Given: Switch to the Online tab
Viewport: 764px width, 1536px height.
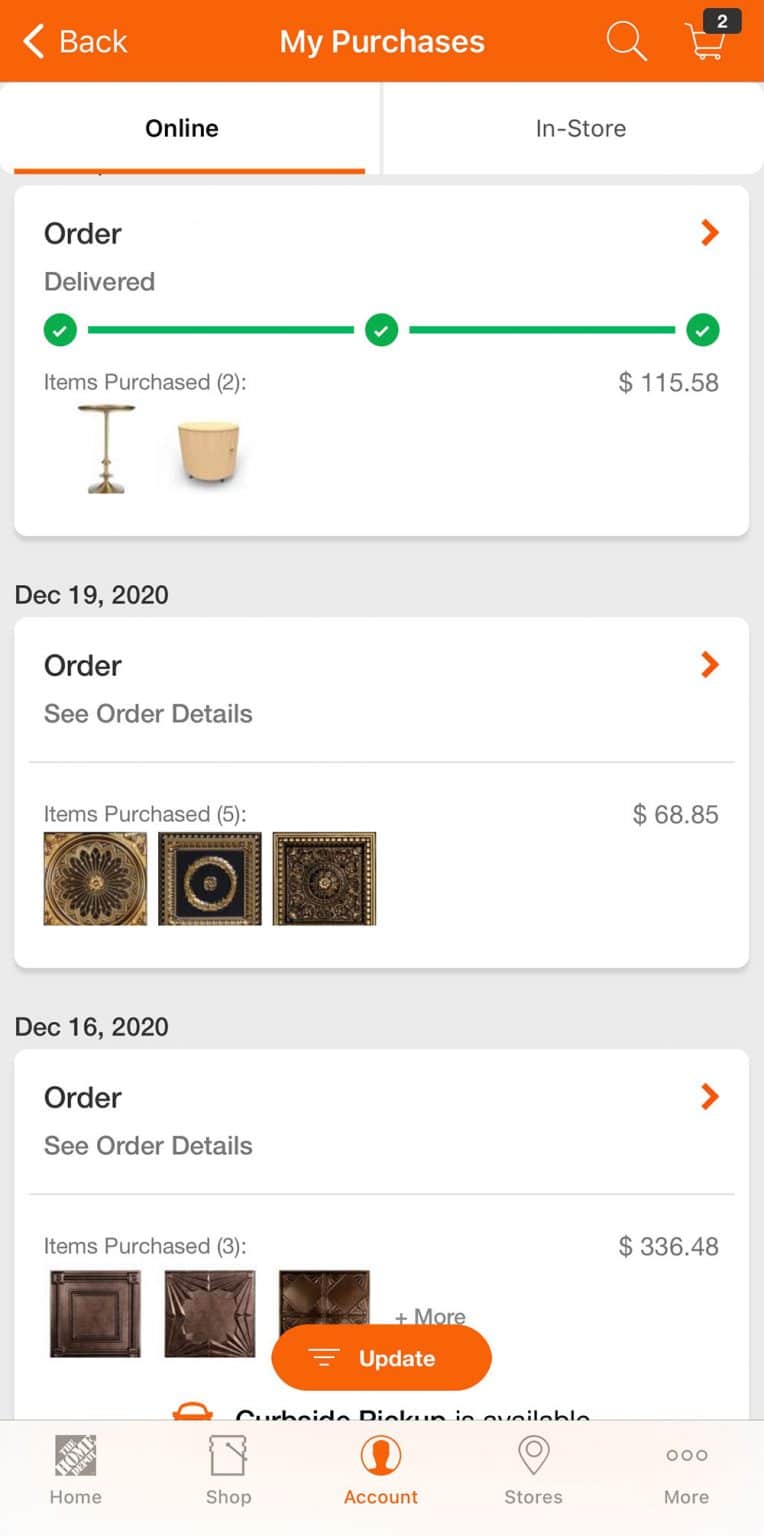Looking at the screenshot, I should pyautogui.click(x=182, y=128).
